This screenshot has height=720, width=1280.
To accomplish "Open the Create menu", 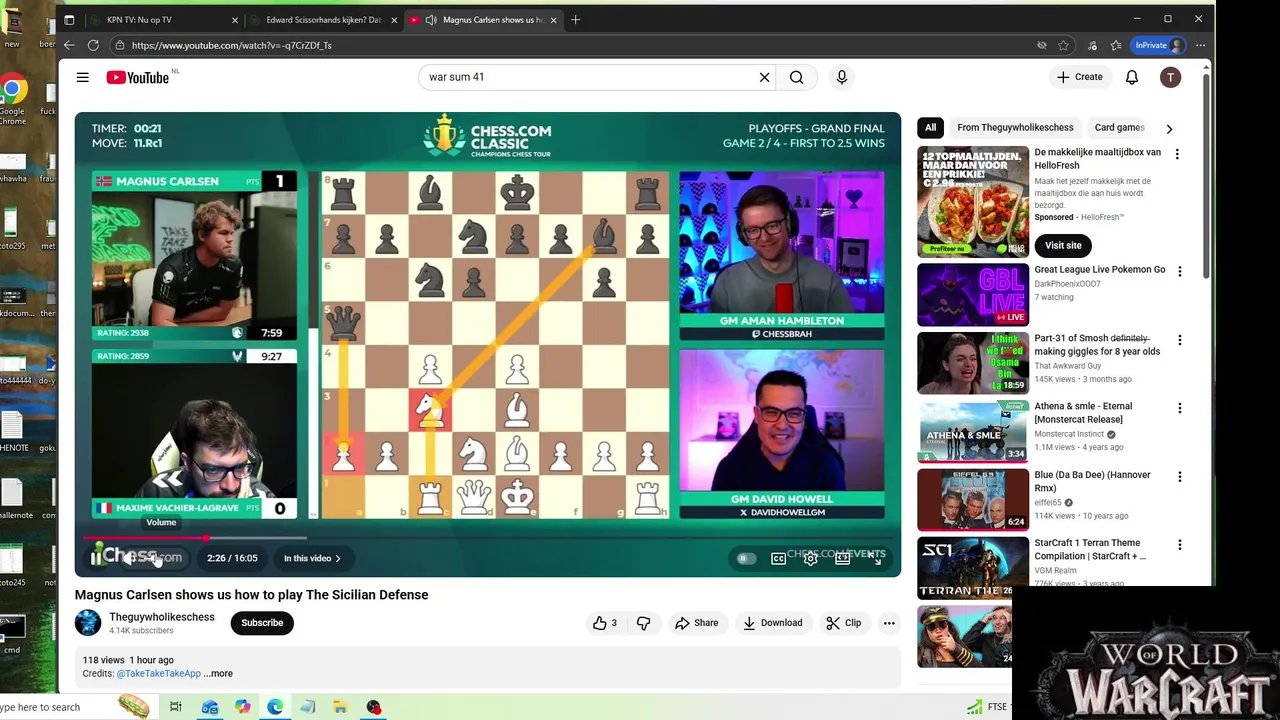I will [1079, 77].
